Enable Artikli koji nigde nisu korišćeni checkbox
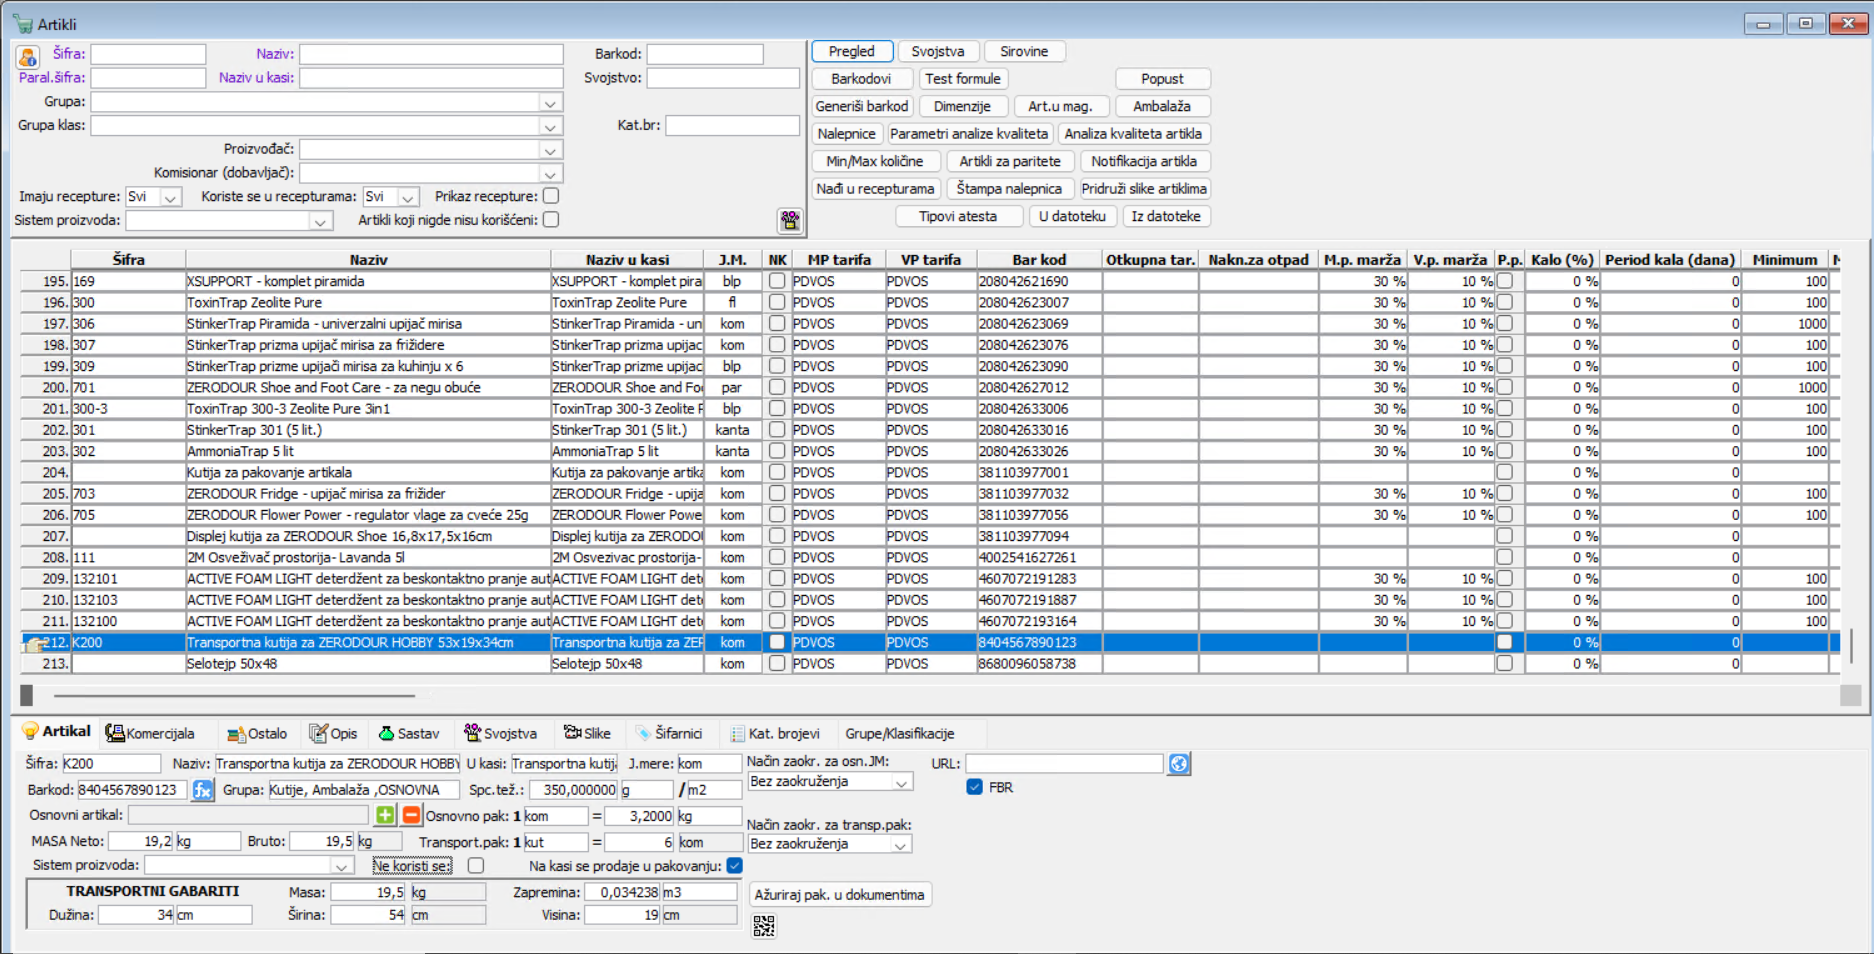This screenshot has width=1874, height=954. [x=551, y=219]
